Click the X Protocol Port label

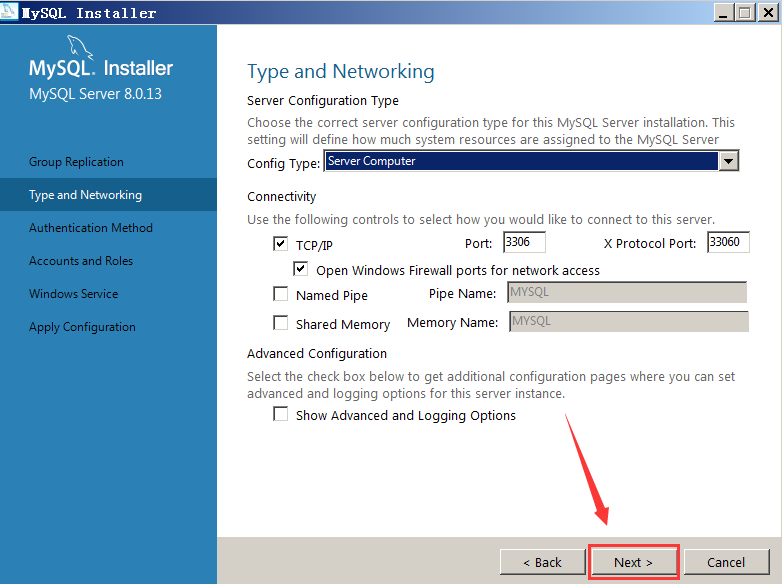click(x=650, y=243)
